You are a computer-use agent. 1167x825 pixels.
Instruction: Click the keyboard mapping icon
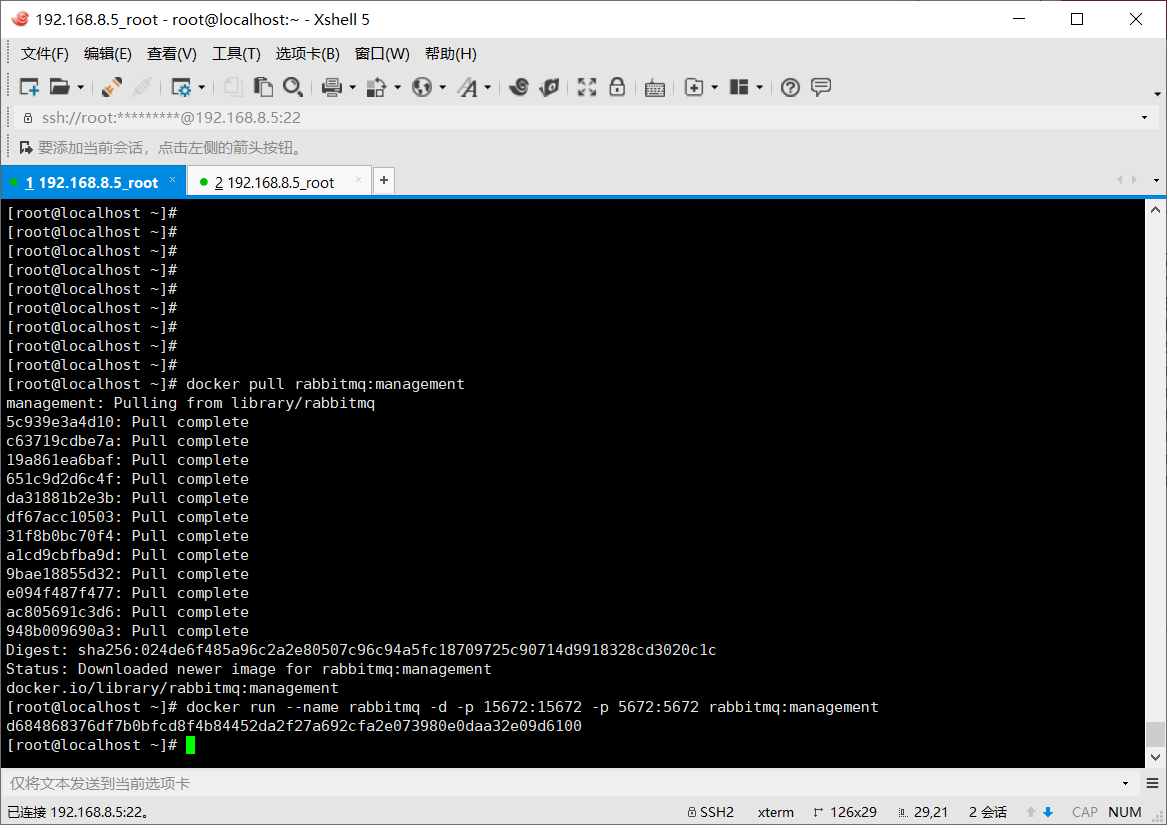[x=655, y=88]
